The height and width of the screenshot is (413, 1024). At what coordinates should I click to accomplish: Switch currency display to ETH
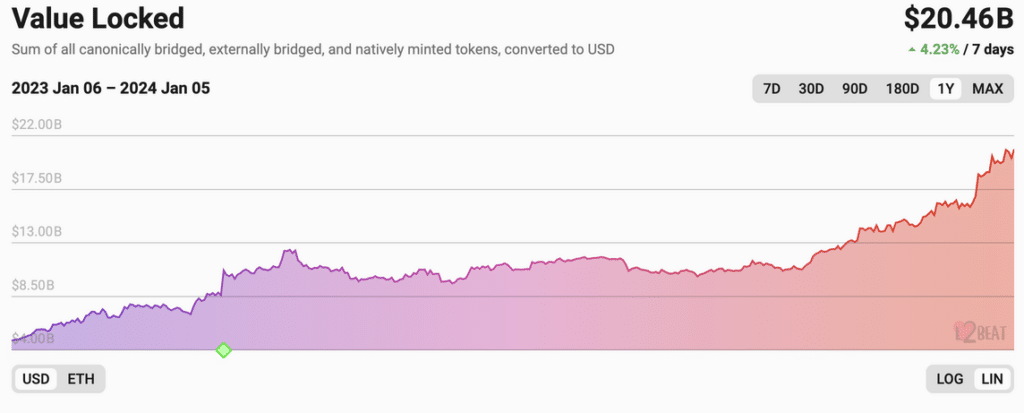pos(81,379)
